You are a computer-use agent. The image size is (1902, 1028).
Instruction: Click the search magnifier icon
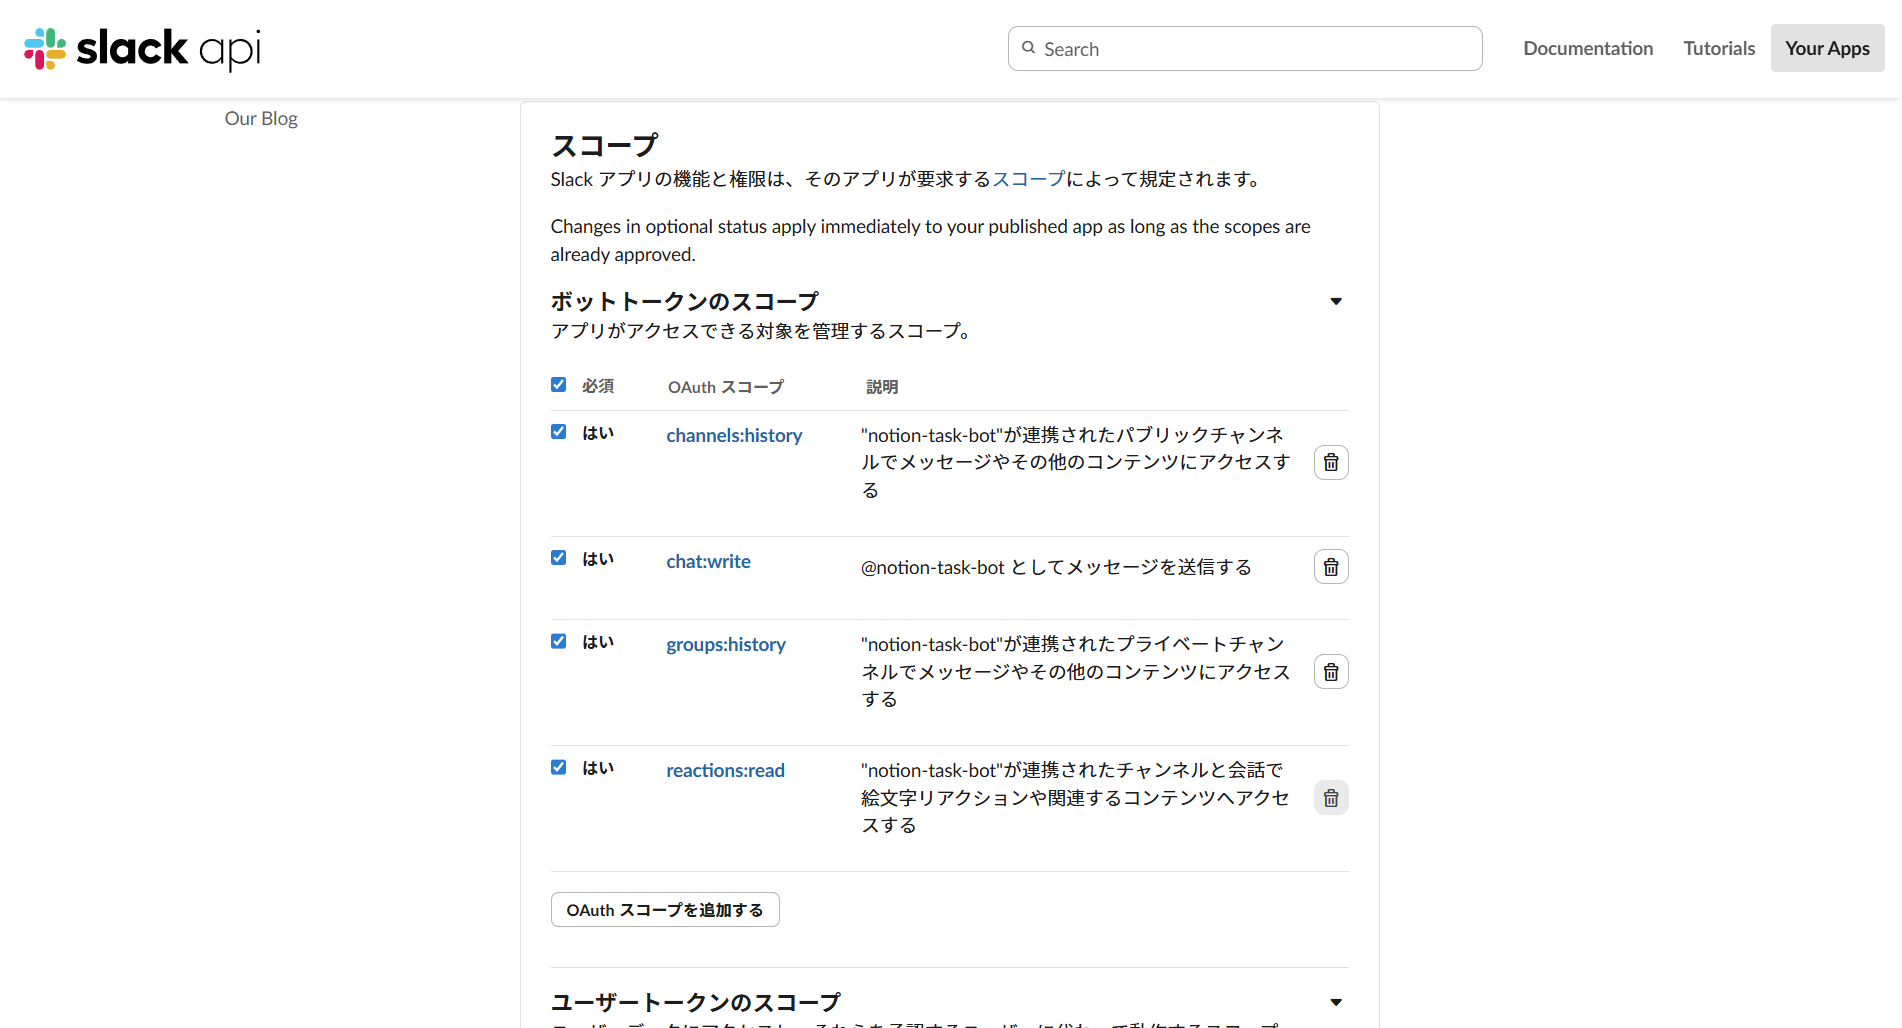1028,48
